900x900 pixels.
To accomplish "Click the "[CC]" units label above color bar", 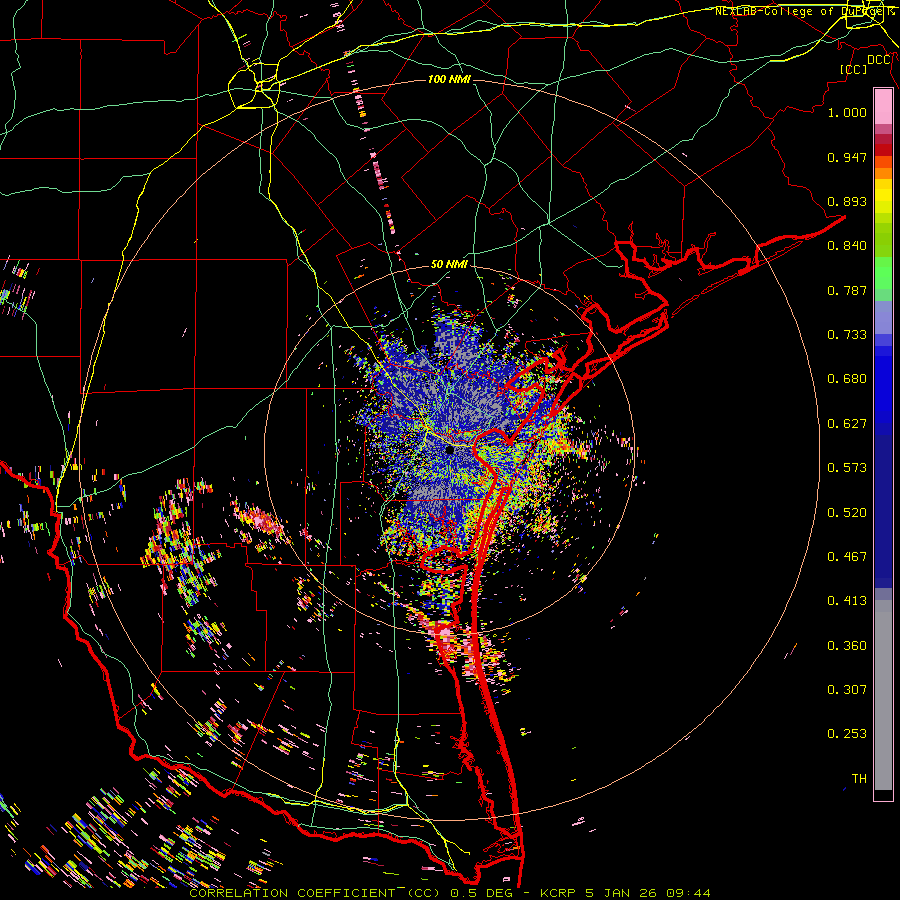I will tap(854, 69).
